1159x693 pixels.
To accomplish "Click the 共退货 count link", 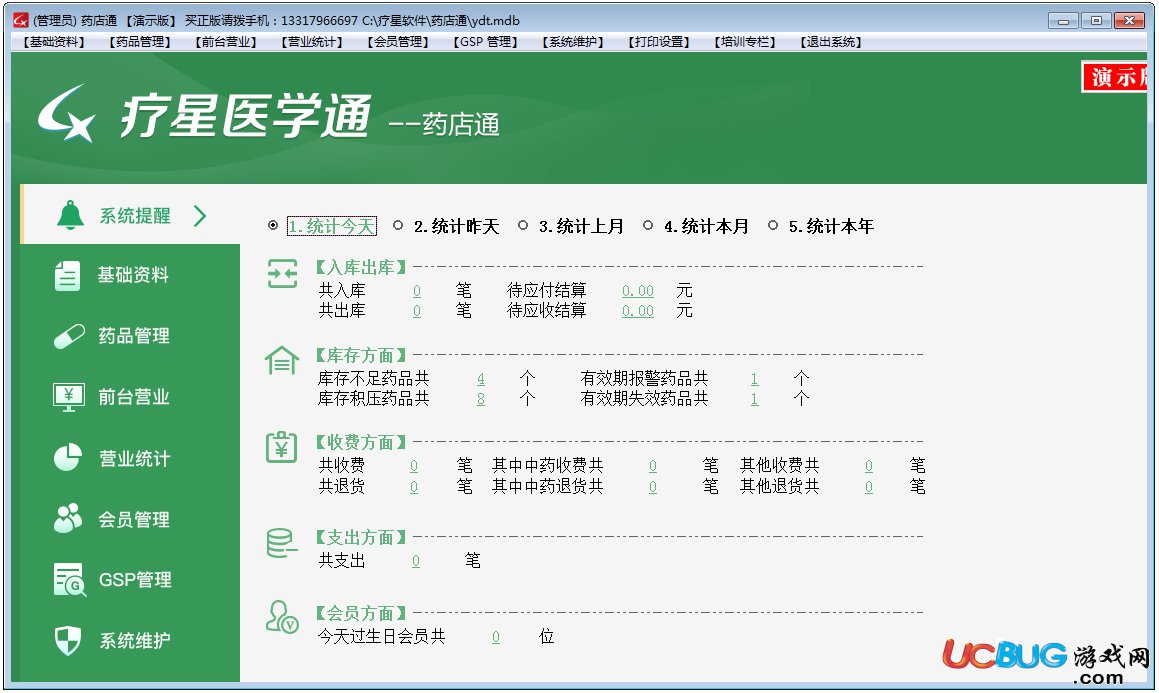I will [414, 487].
